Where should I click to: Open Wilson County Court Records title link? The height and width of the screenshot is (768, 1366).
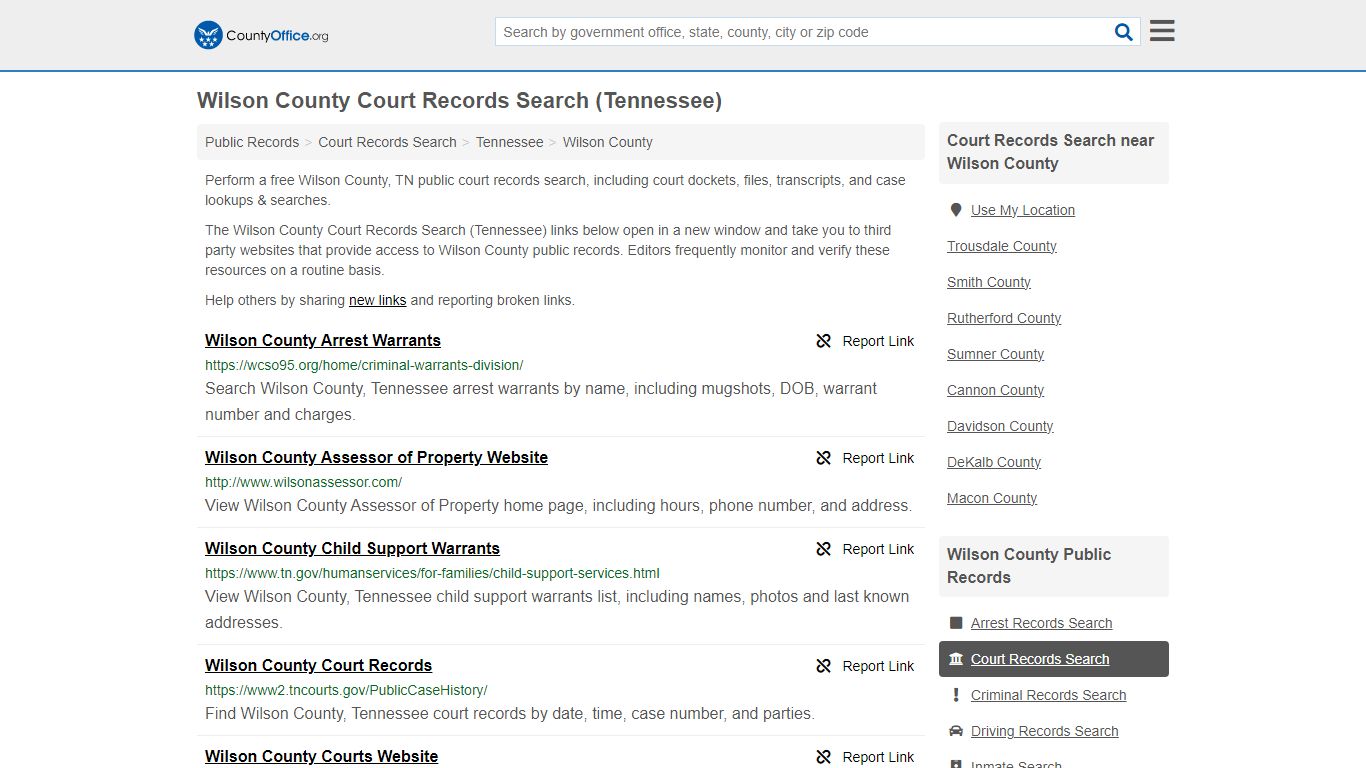(318, 665)
